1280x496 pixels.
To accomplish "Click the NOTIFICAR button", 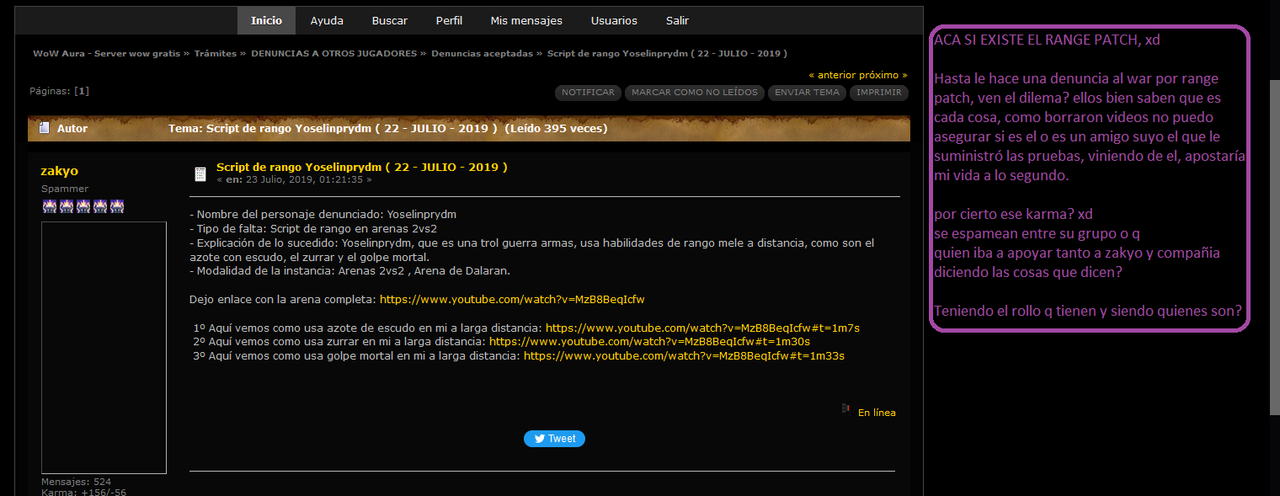I will point(588,92).
